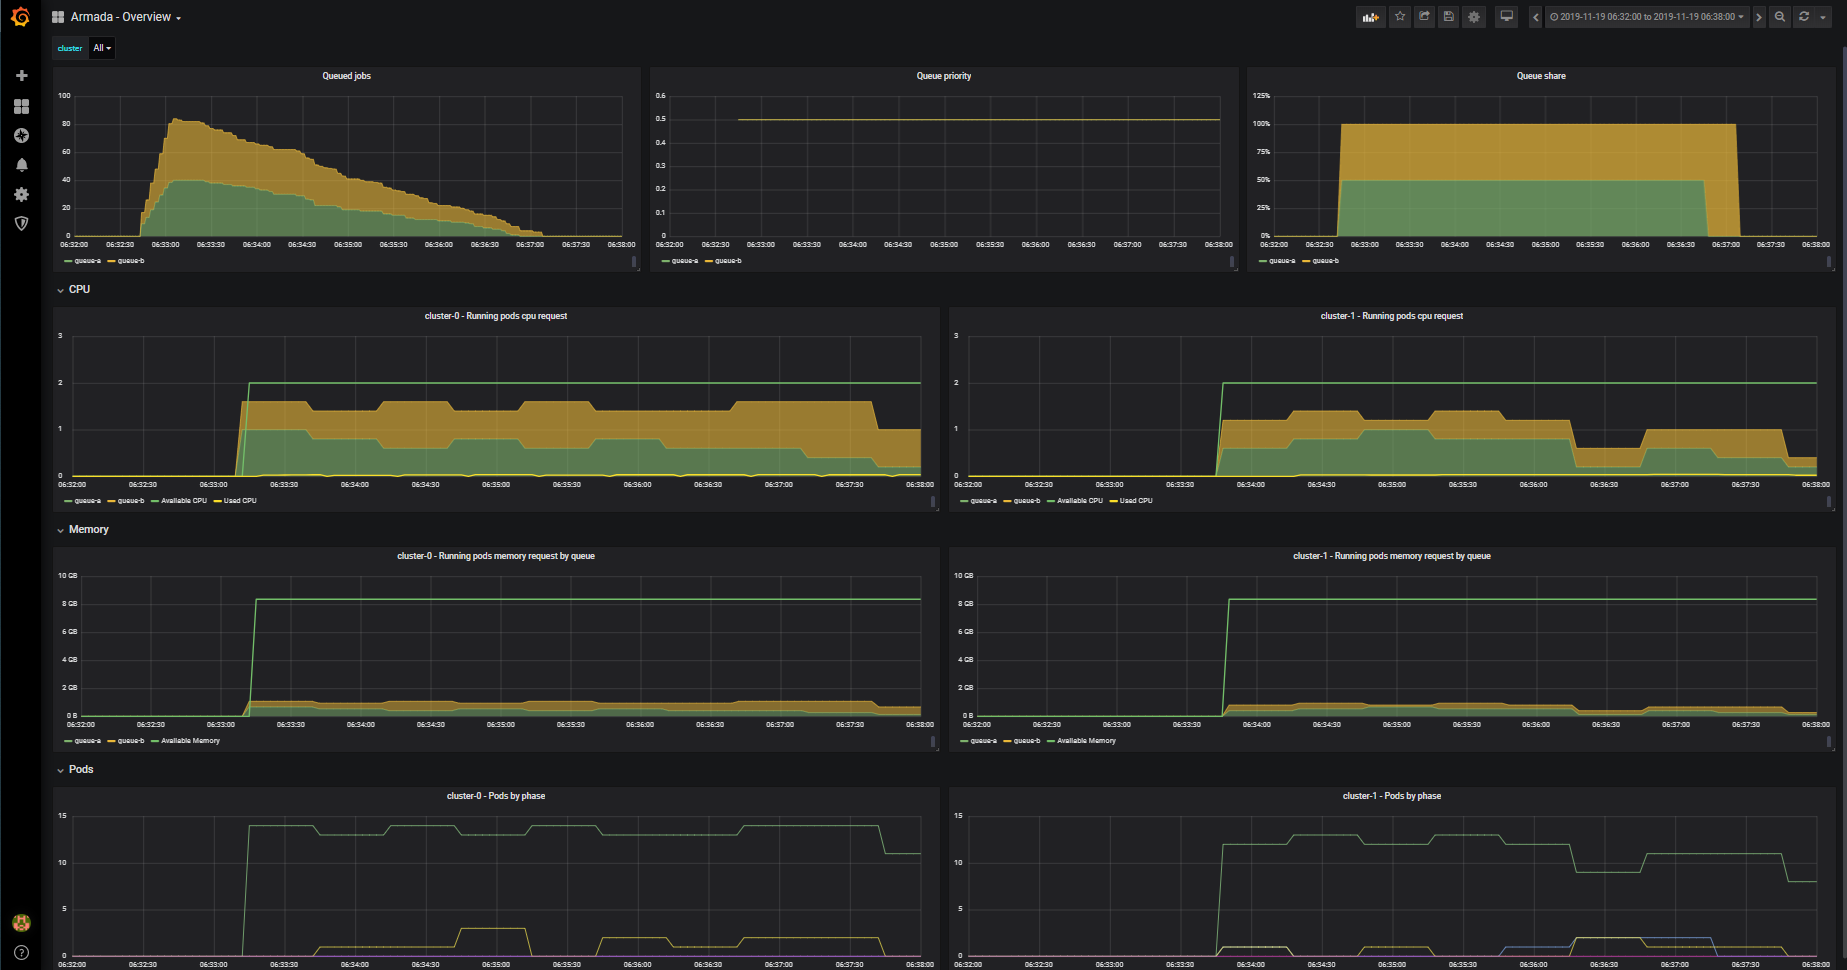Screen dimensions: 1847x970
Task: Shift time range backward with left arrow
Action: (1536, 17)
